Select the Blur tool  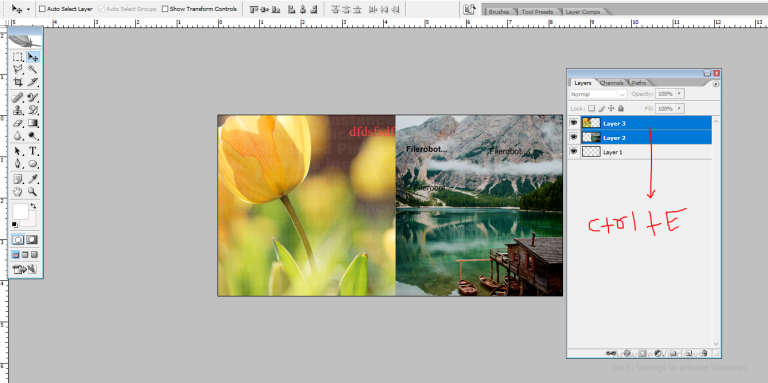tap(18, 136)
